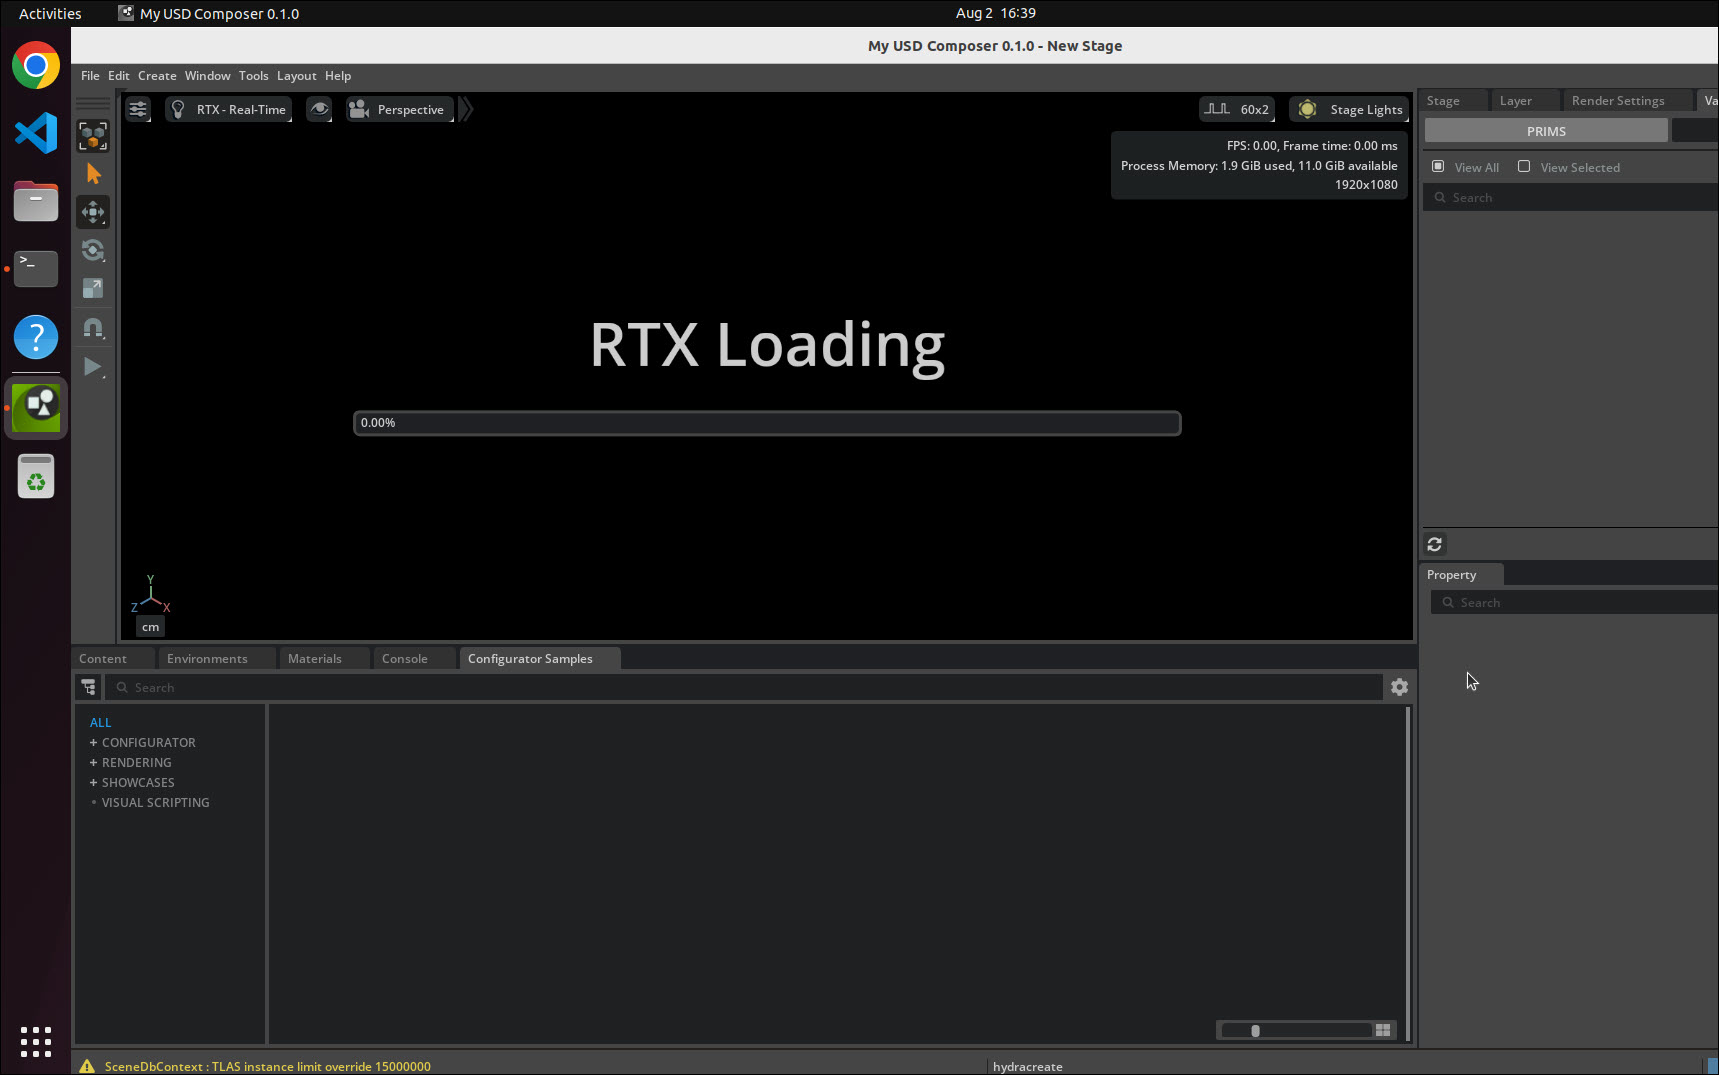
Task: Open the Tools menu
Action: [253, 76]
